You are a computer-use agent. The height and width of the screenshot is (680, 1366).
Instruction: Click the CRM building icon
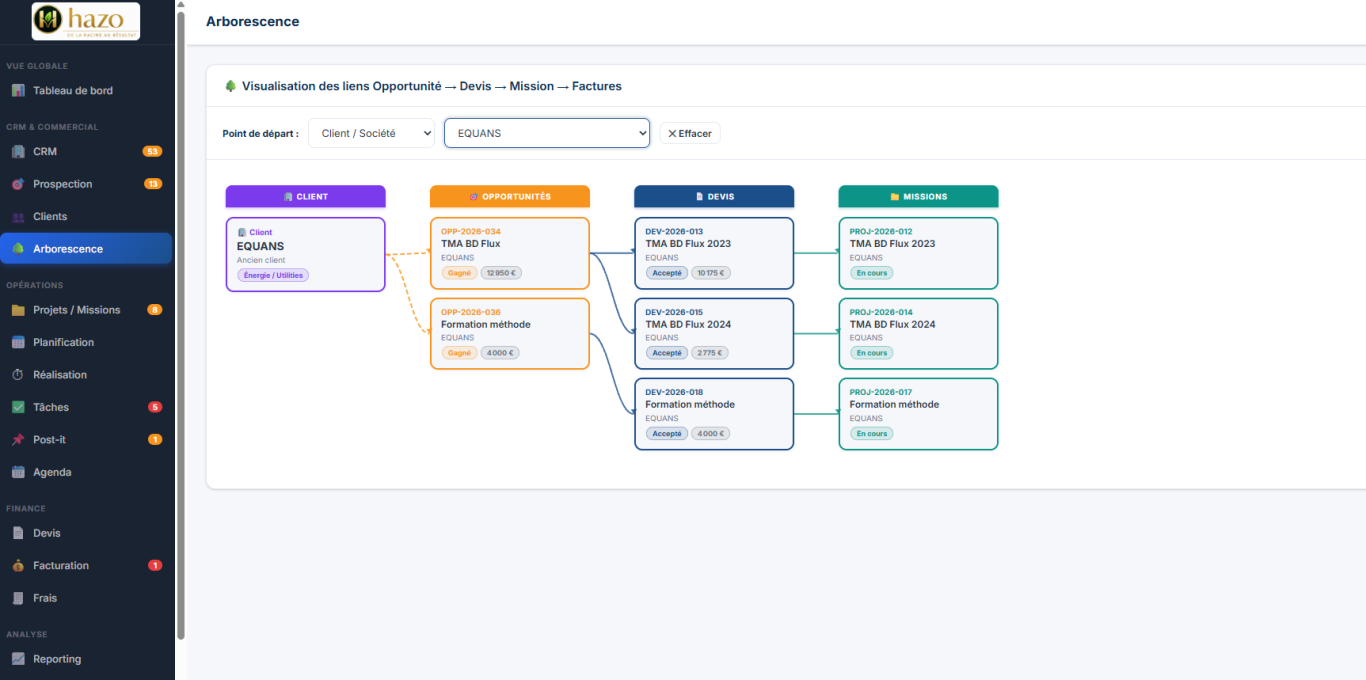18,152
